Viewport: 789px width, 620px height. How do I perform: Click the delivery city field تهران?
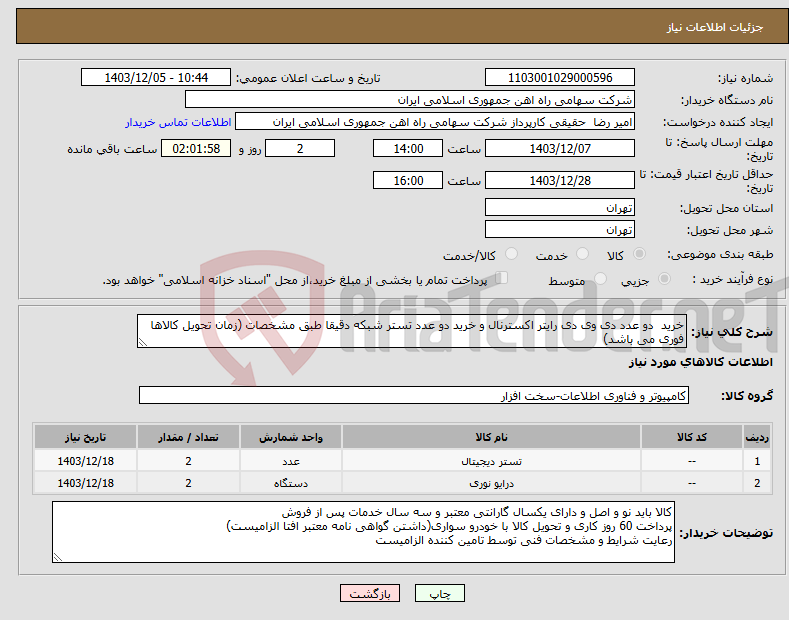click(x=560, y=229)
